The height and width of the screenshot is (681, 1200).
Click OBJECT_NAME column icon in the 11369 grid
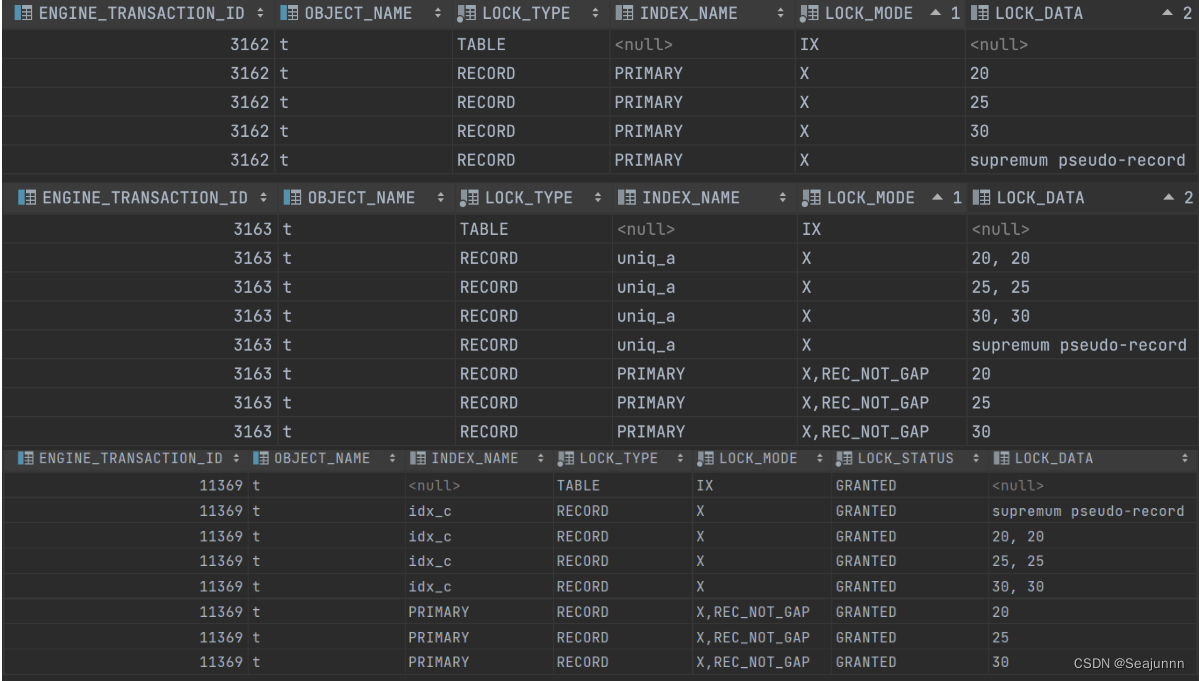[x=261, y=459]
